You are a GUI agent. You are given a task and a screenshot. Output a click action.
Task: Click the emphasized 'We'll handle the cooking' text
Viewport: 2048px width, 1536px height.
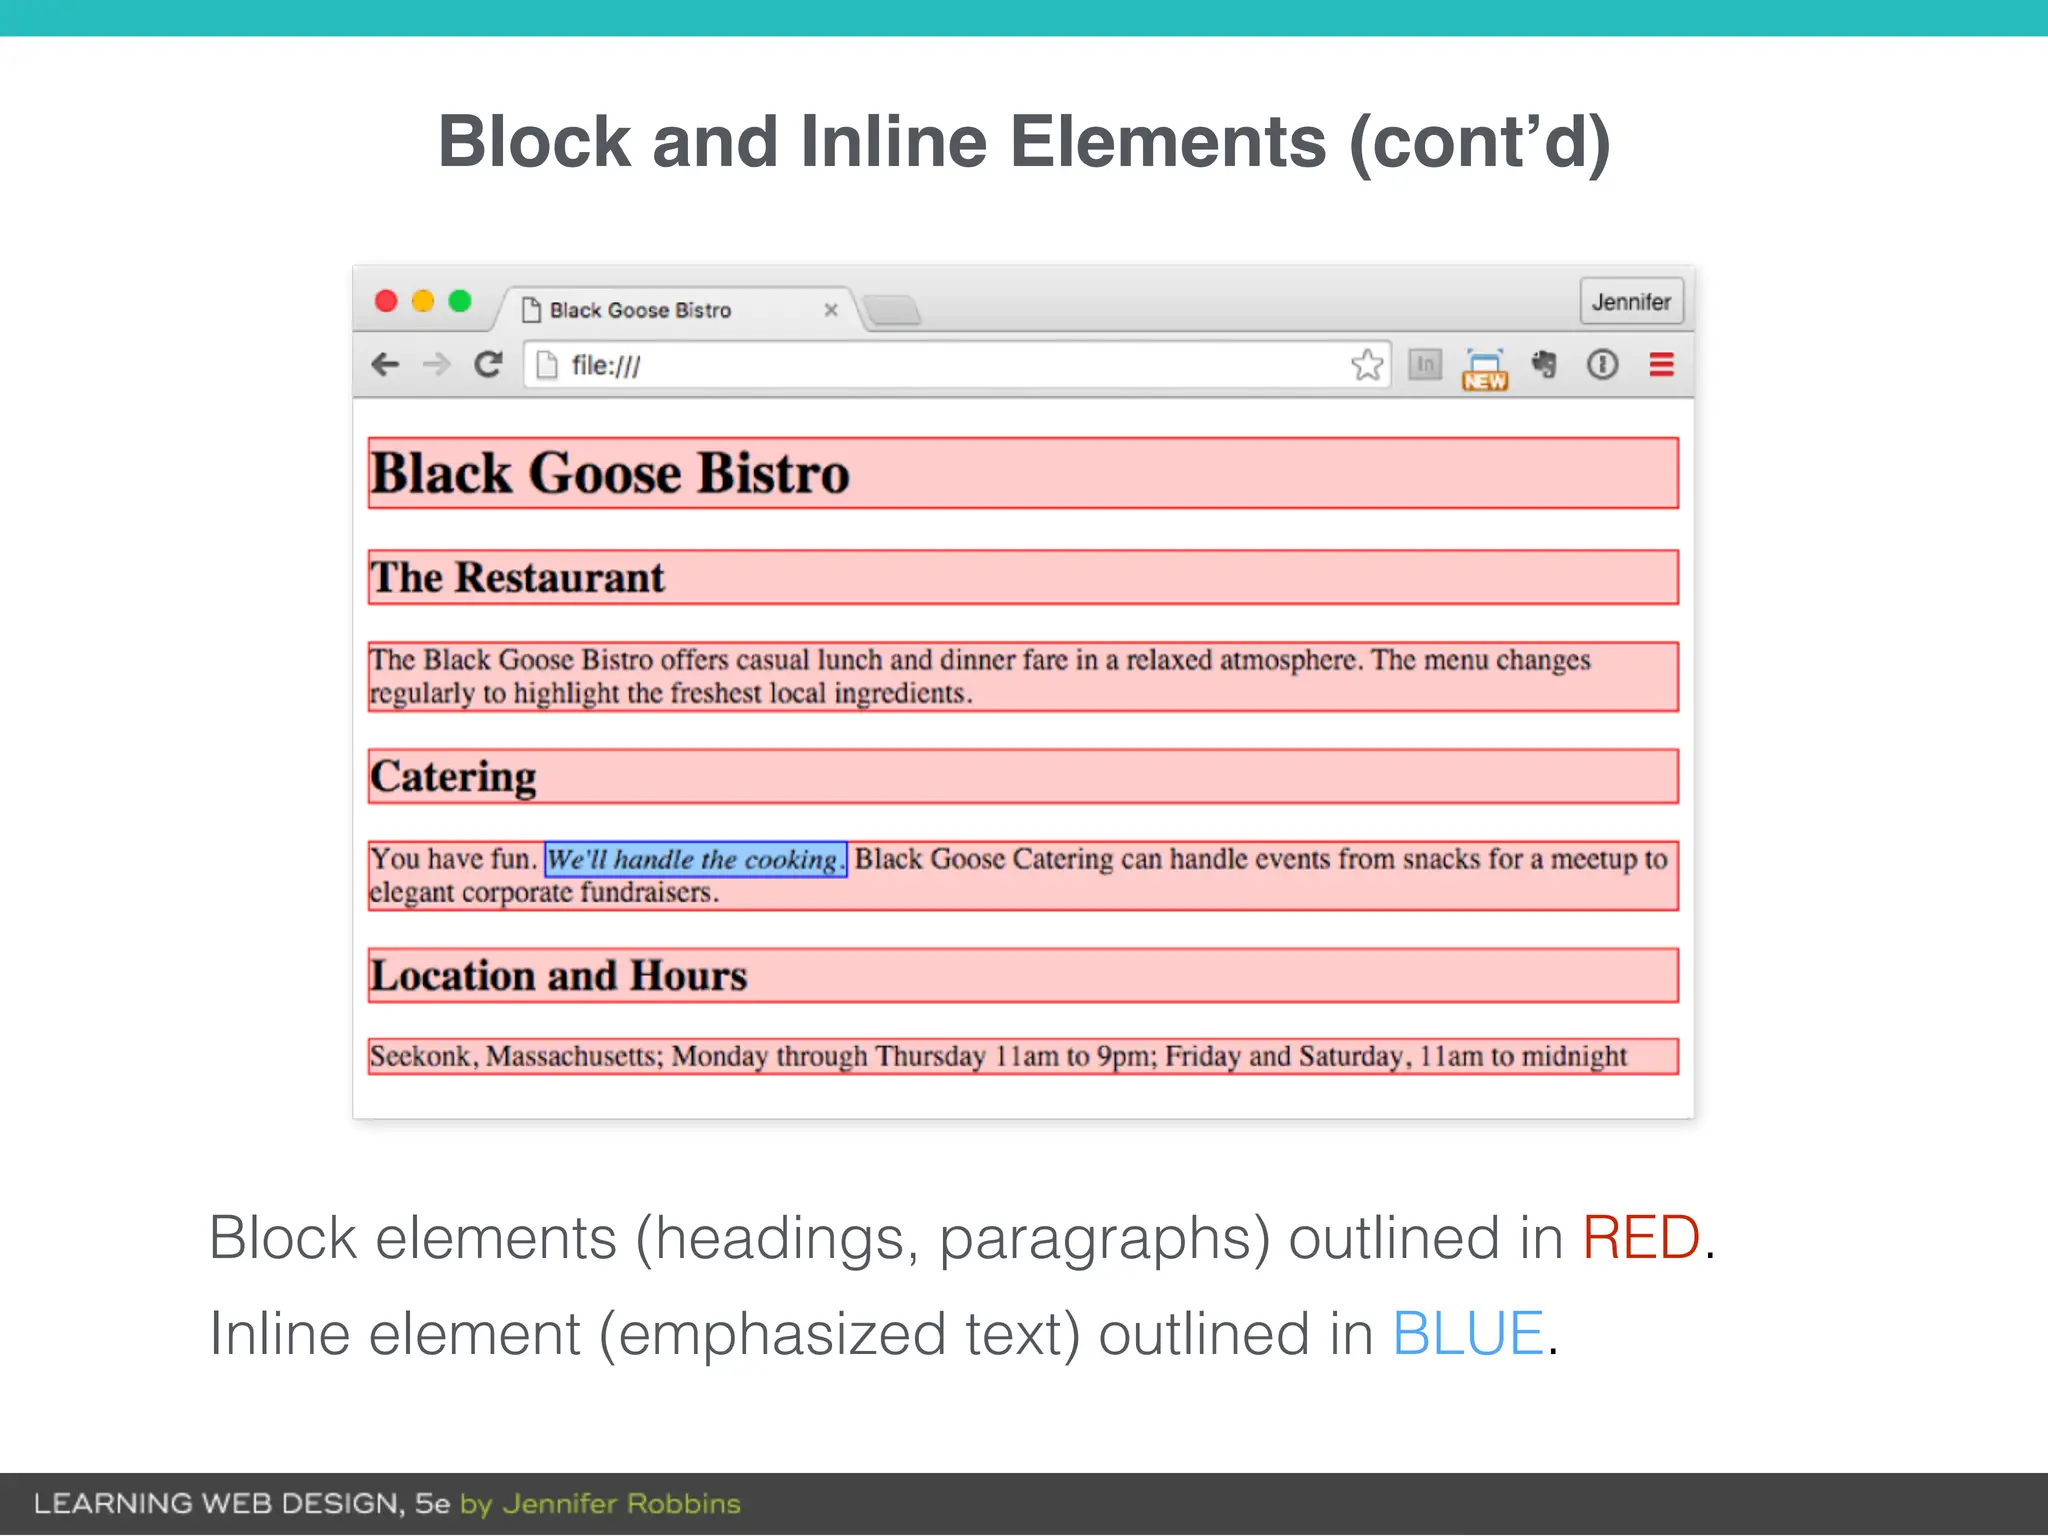(696, 859)
